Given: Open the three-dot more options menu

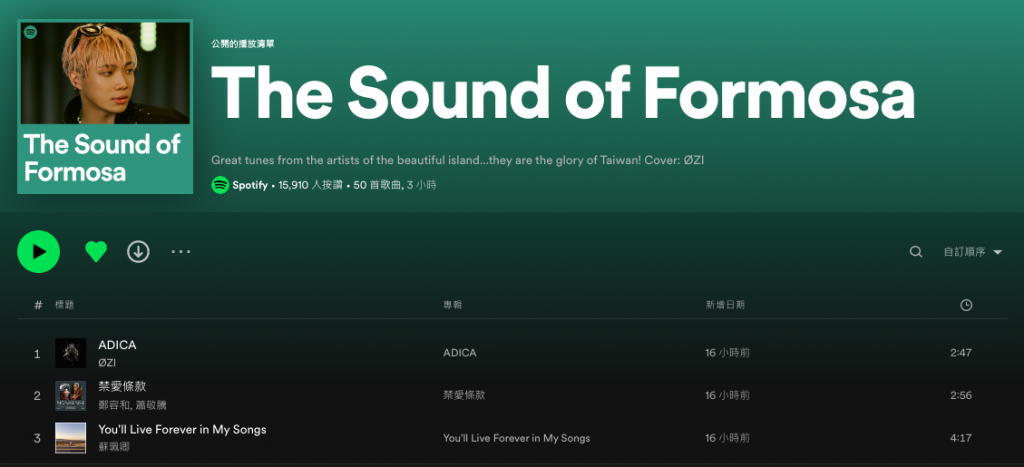Looking at the screenshot, I should (180, 252).
